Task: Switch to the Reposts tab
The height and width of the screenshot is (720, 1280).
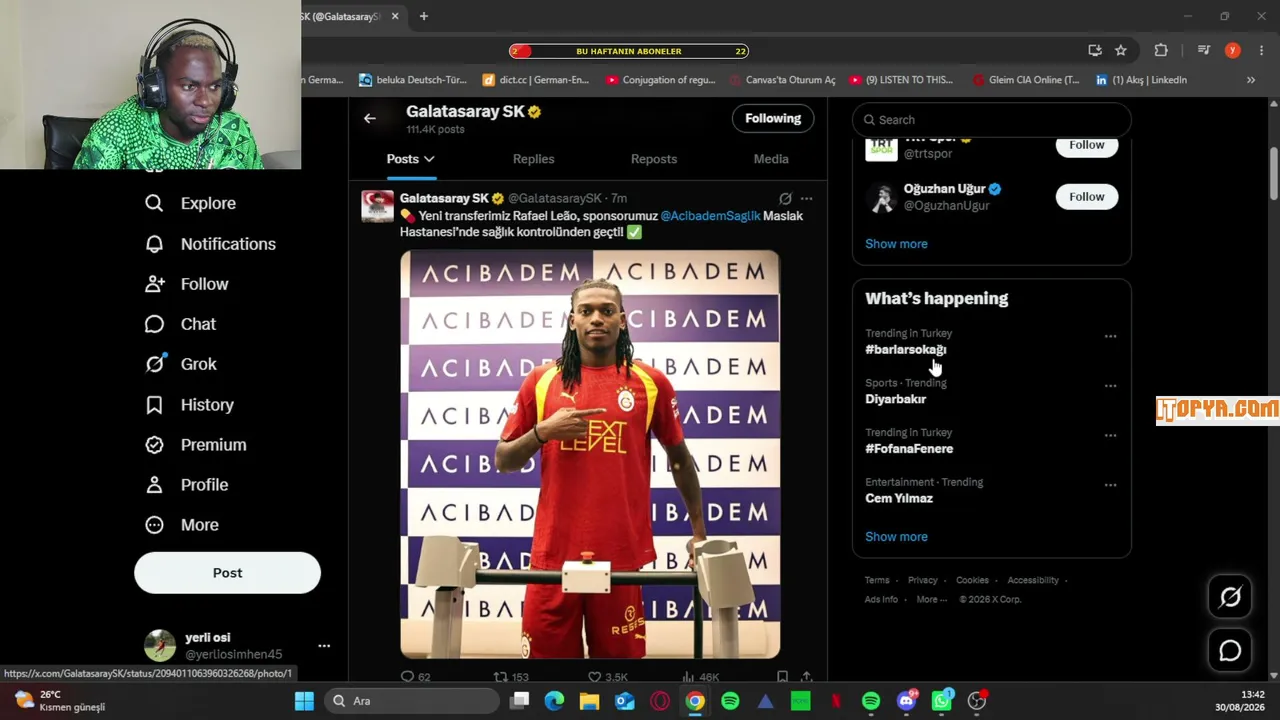Action: point(654,159)
